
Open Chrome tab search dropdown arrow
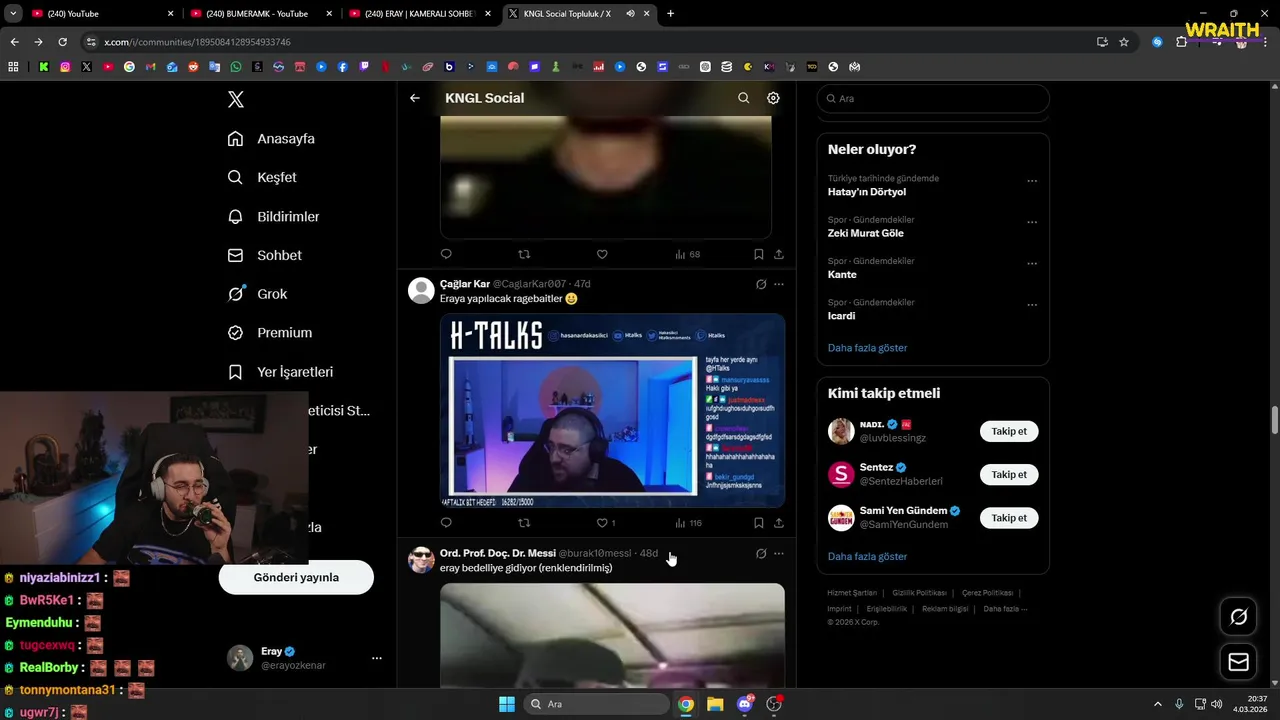pyautogui.click(x=13, y=14)
